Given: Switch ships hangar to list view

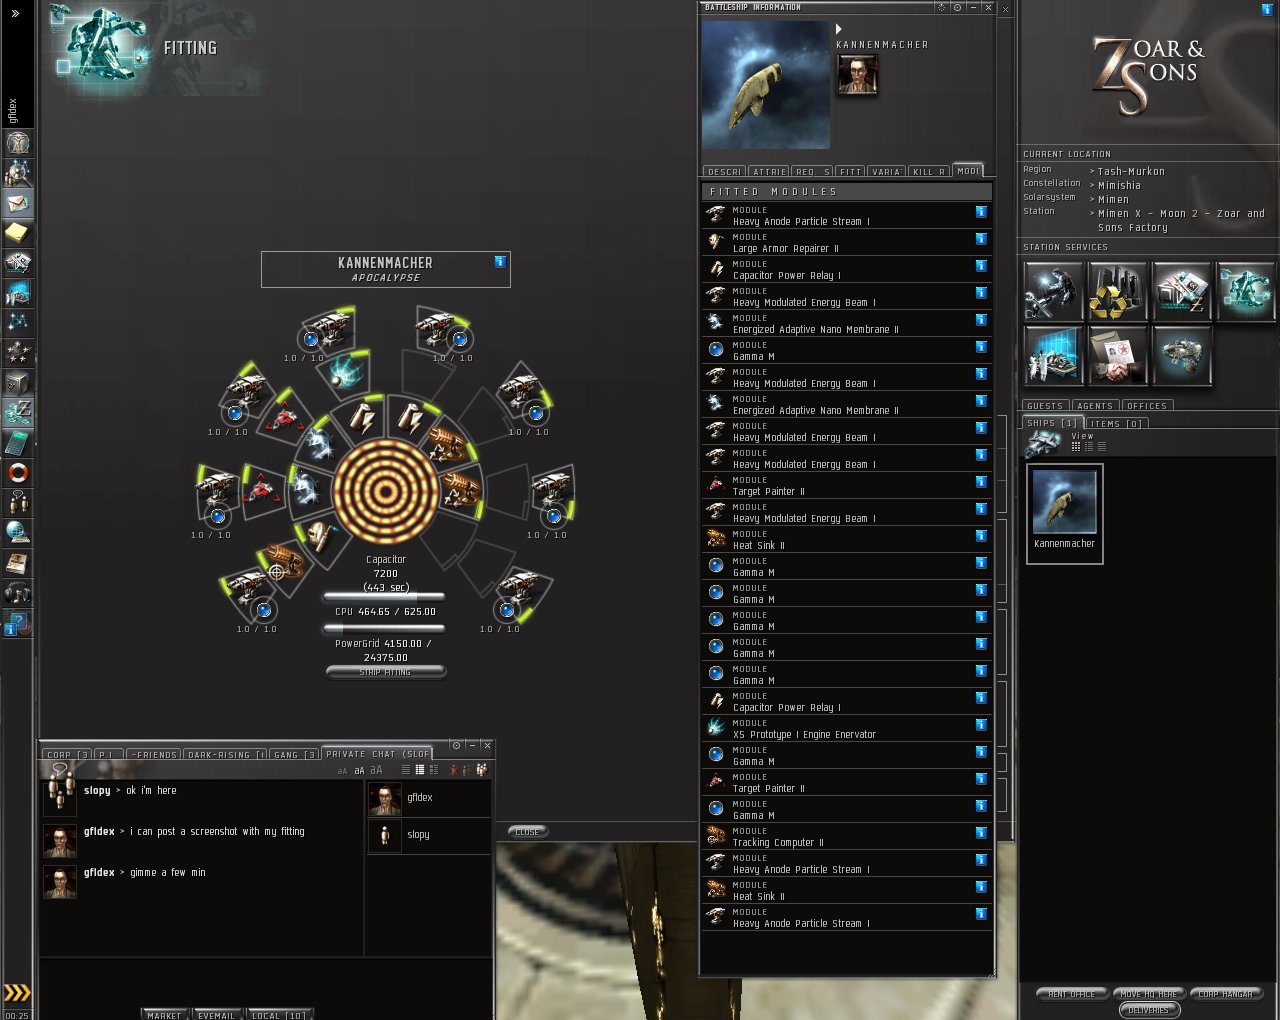Looking at the screenshot, I should point(1102,447).
